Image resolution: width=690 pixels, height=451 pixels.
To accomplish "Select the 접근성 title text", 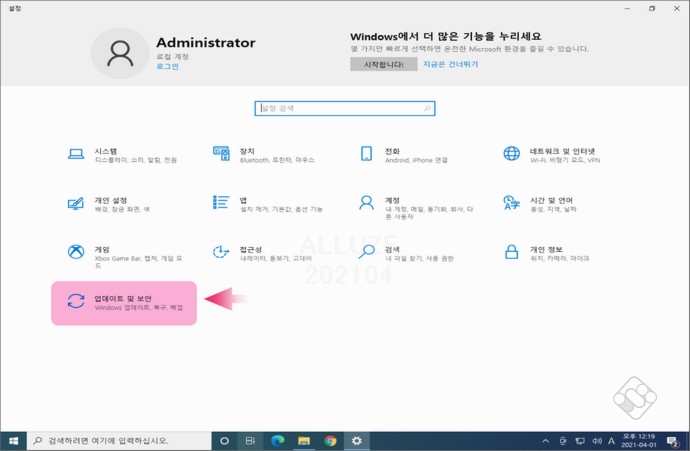I will [x=251, y=249].
